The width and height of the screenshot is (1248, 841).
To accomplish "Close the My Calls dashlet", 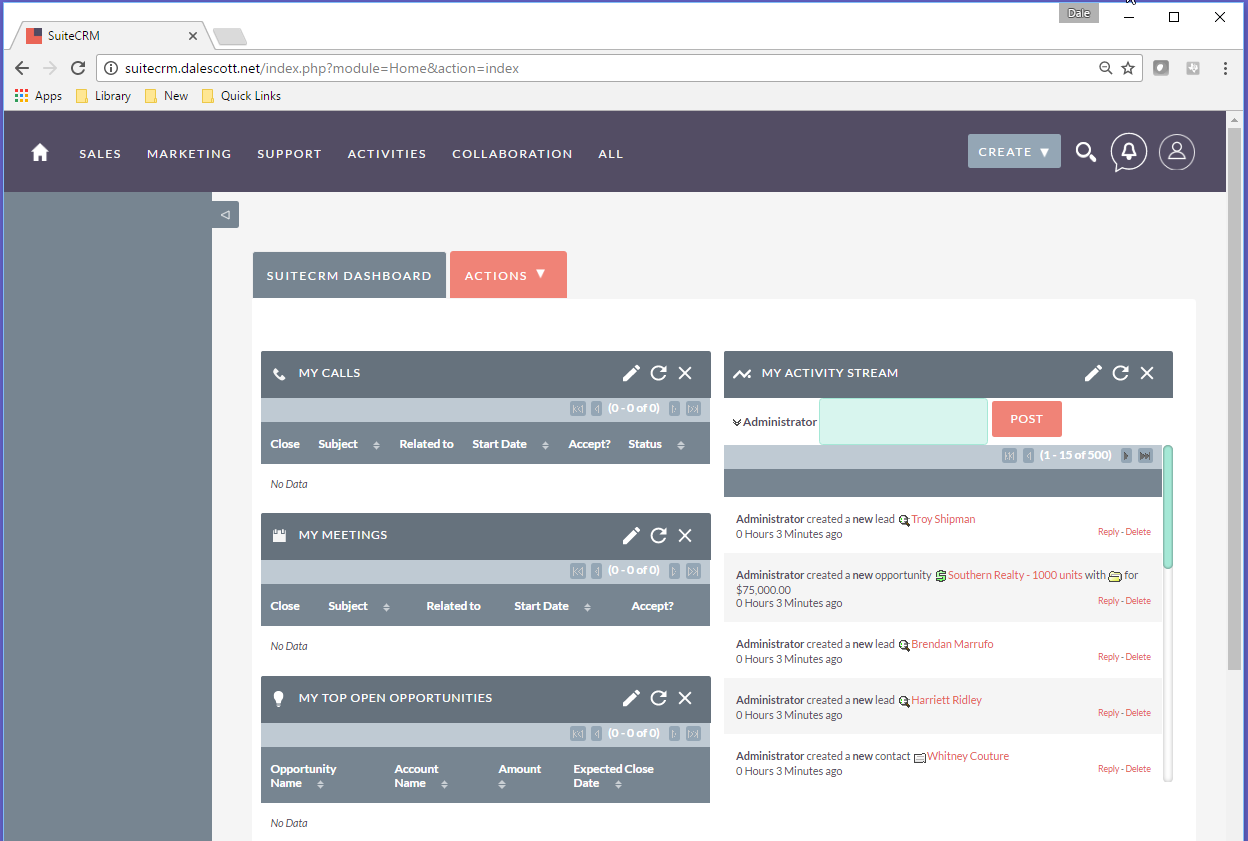I will point(685,373).
